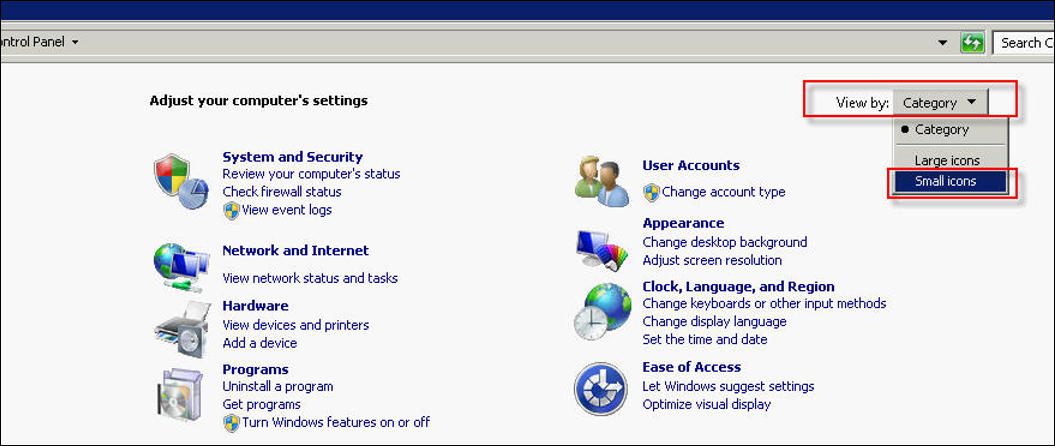Click Optimize visual display
The width and height of the screenshot is (1055, 446).
pyautogui.click(x=706, y=404)
